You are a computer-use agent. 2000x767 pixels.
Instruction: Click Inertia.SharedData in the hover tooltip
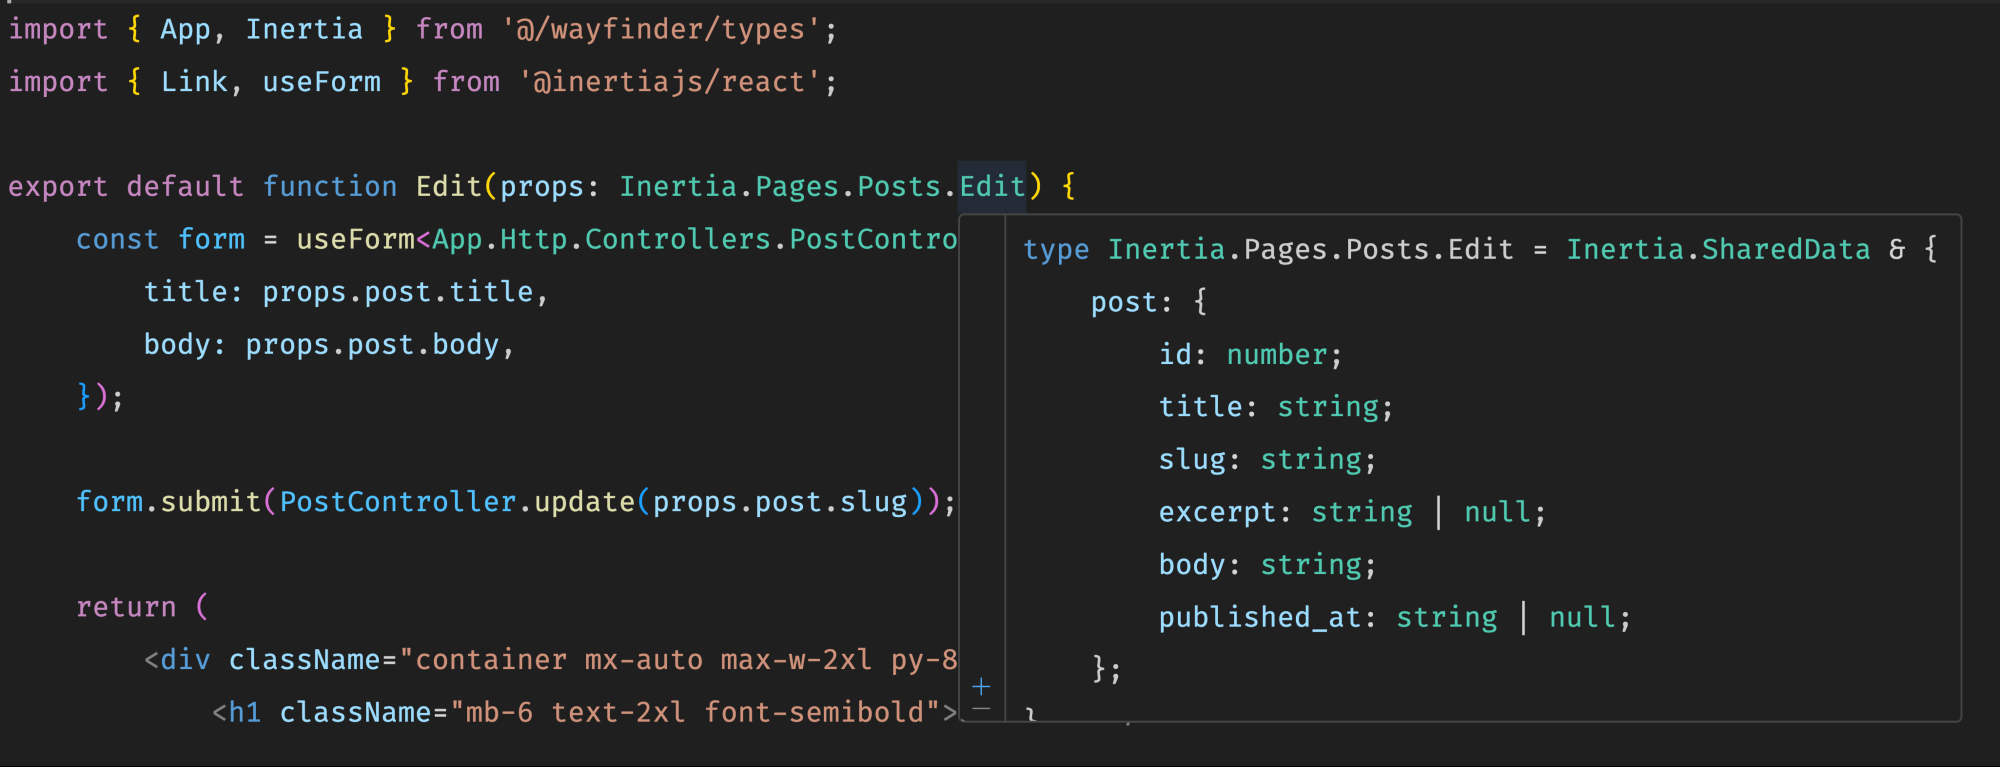point(1717,249)
